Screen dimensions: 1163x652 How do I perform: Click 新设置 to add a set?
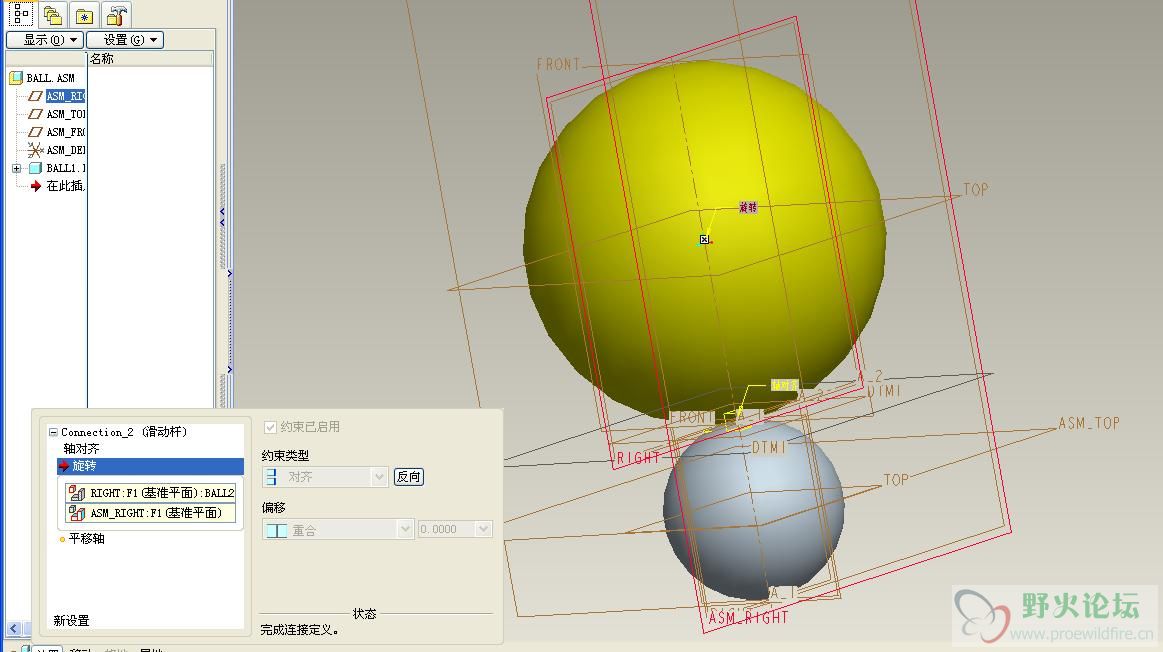pos(71,621)
